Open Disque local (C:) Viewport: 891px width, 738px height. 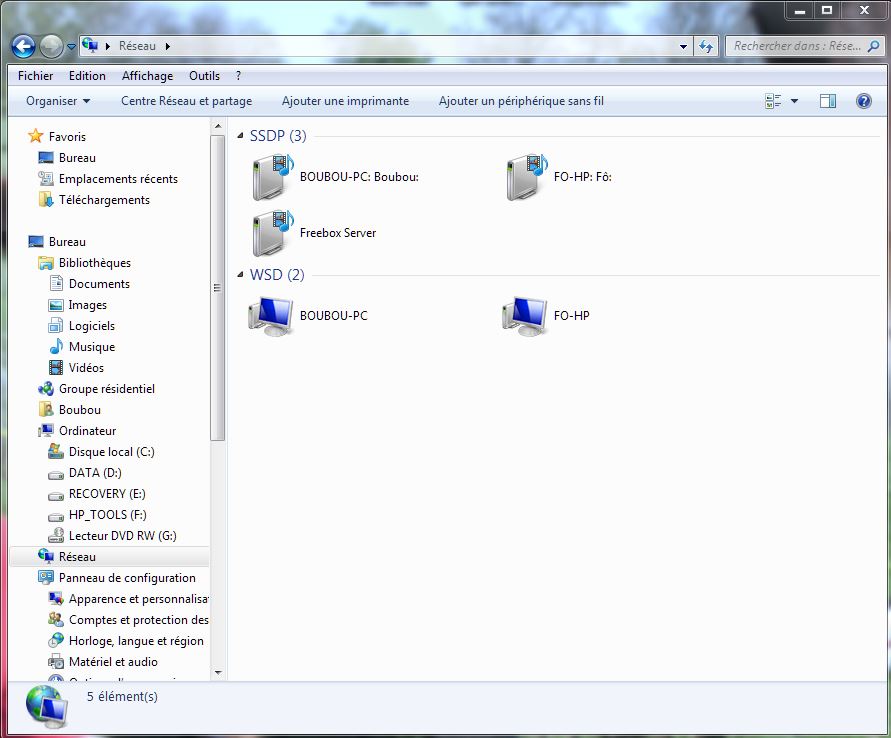click(102, 452)
